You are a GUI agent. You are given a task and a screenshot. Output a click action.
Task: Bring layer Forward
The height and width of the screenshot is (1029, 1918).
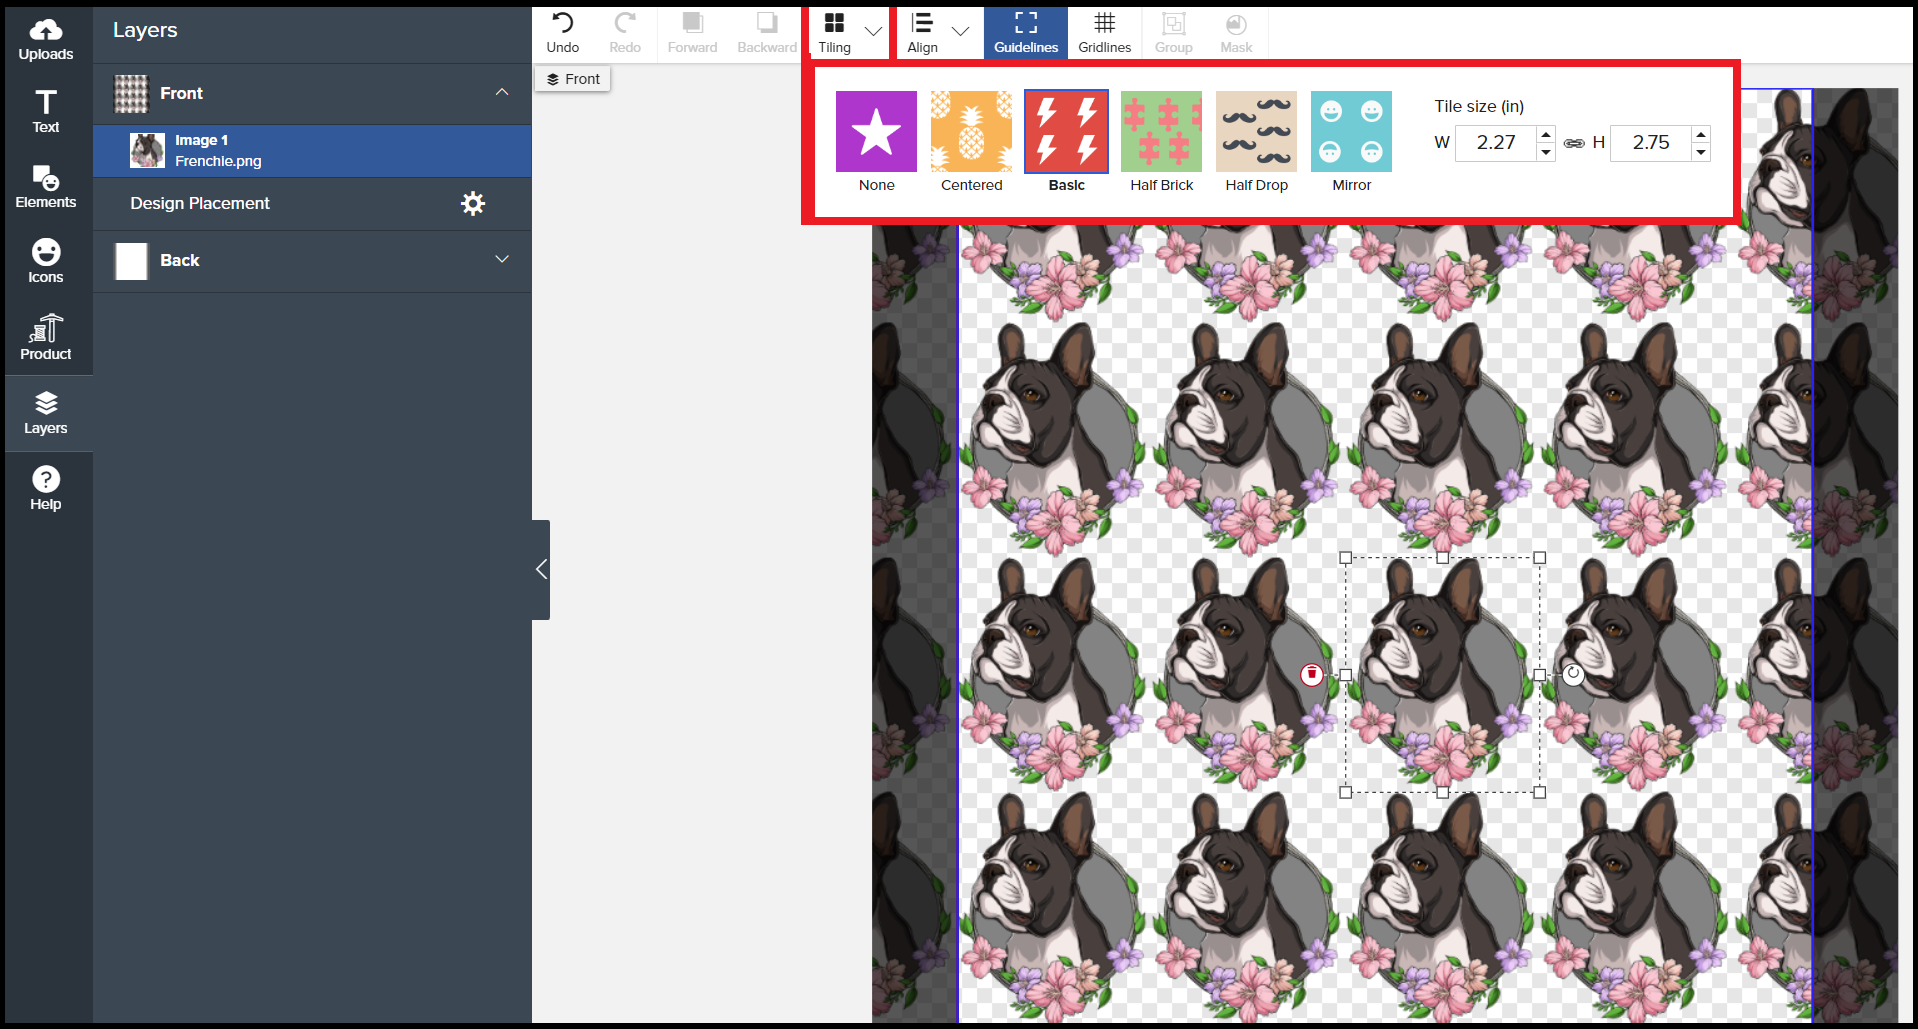click(x=692, y=33)
